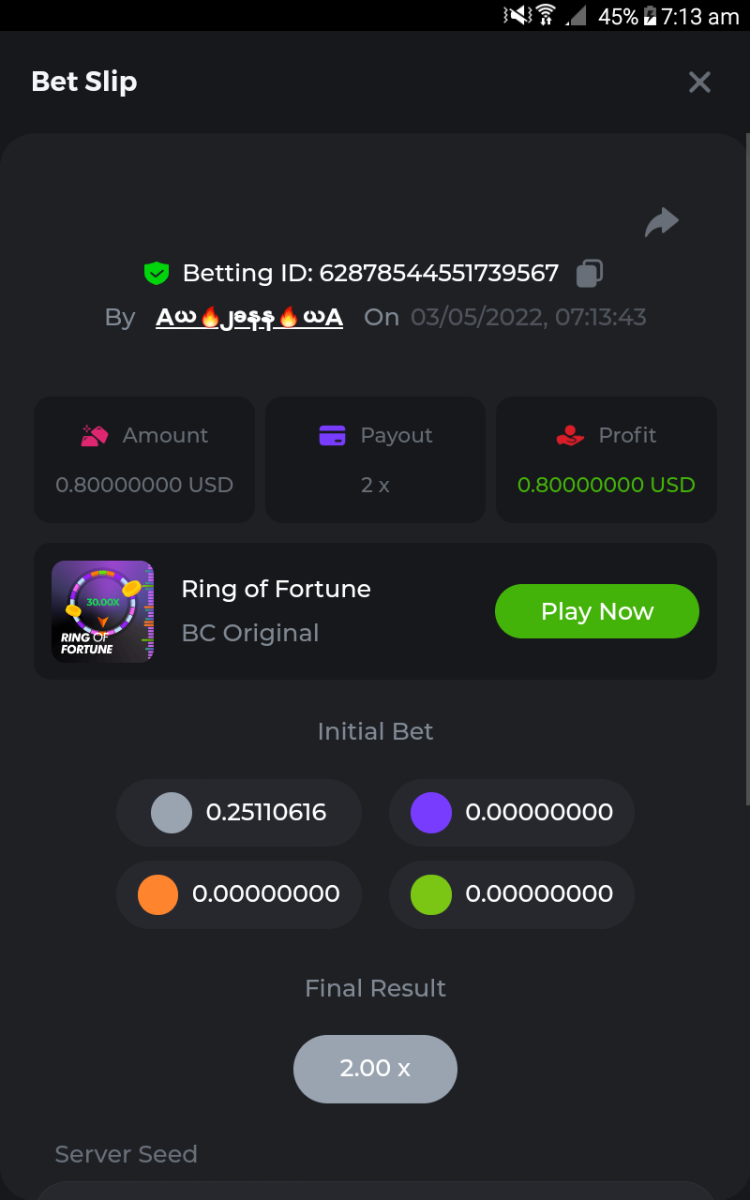The height and width of the screenshot is (1200, 750).
Task: Tap the muted sound status icon
Action: click(x=517, y=15)
